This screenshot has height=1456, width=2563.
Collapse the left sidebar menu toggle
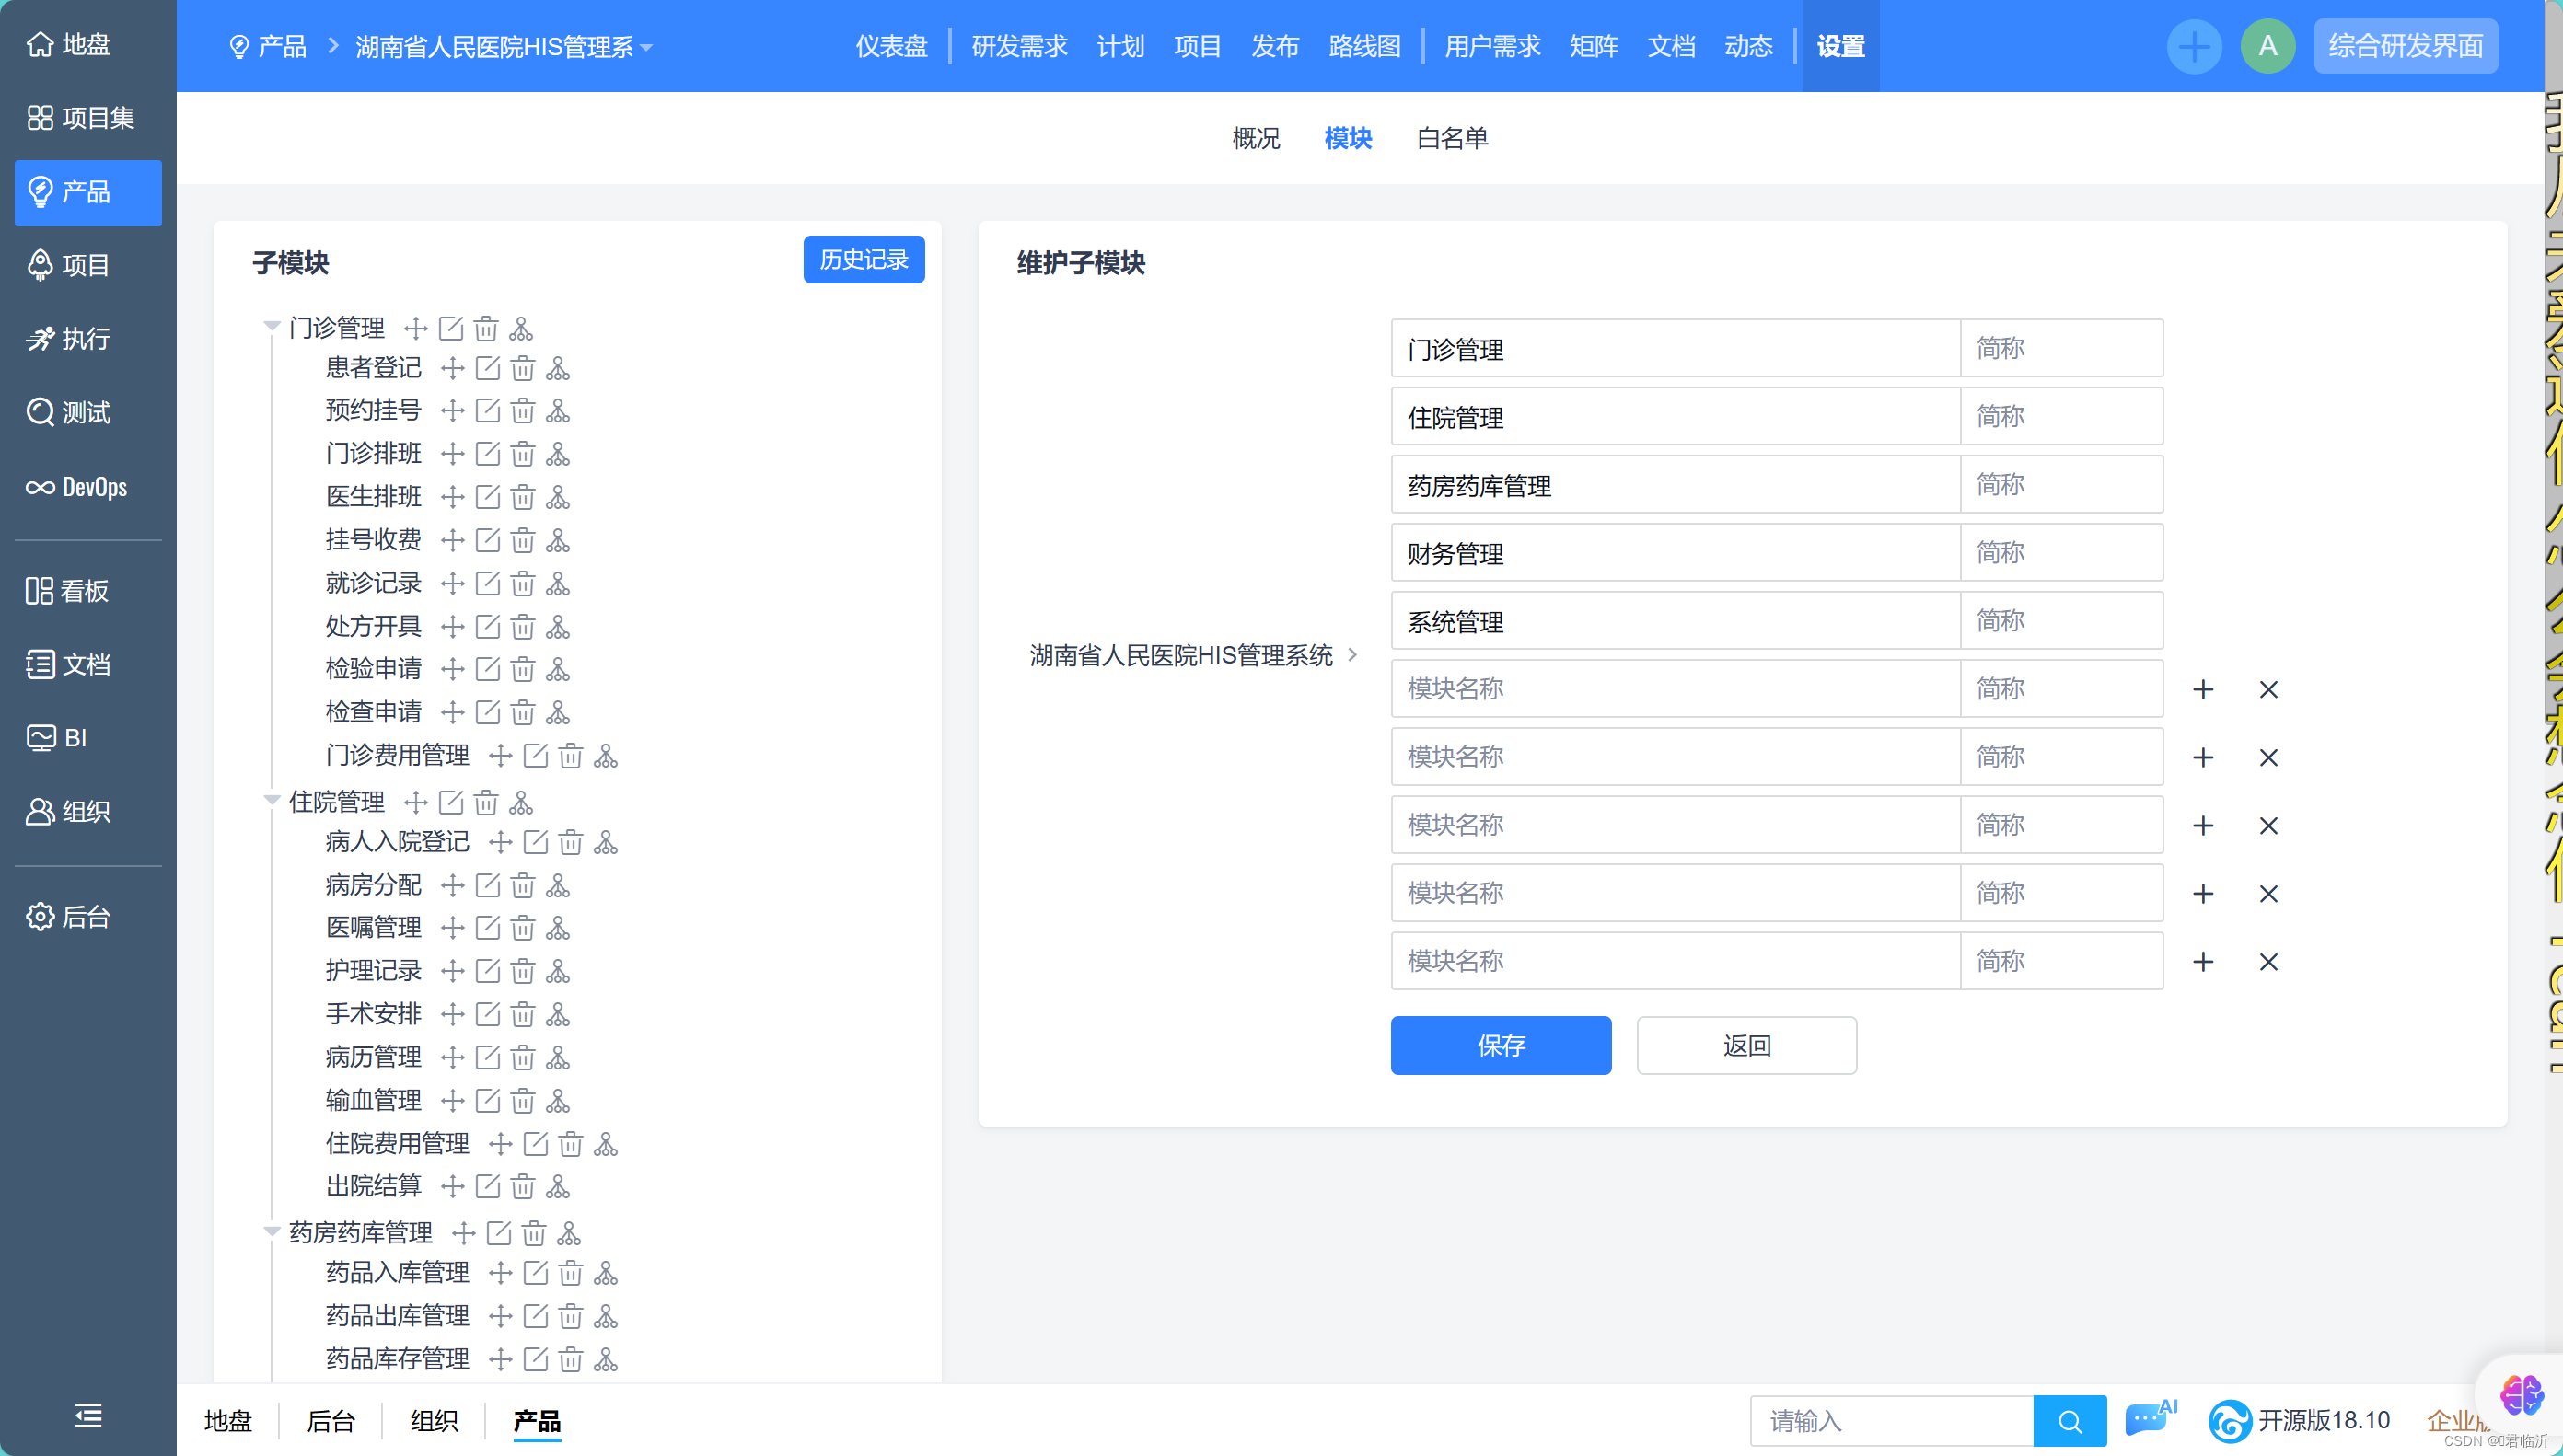coord(88,1416)
